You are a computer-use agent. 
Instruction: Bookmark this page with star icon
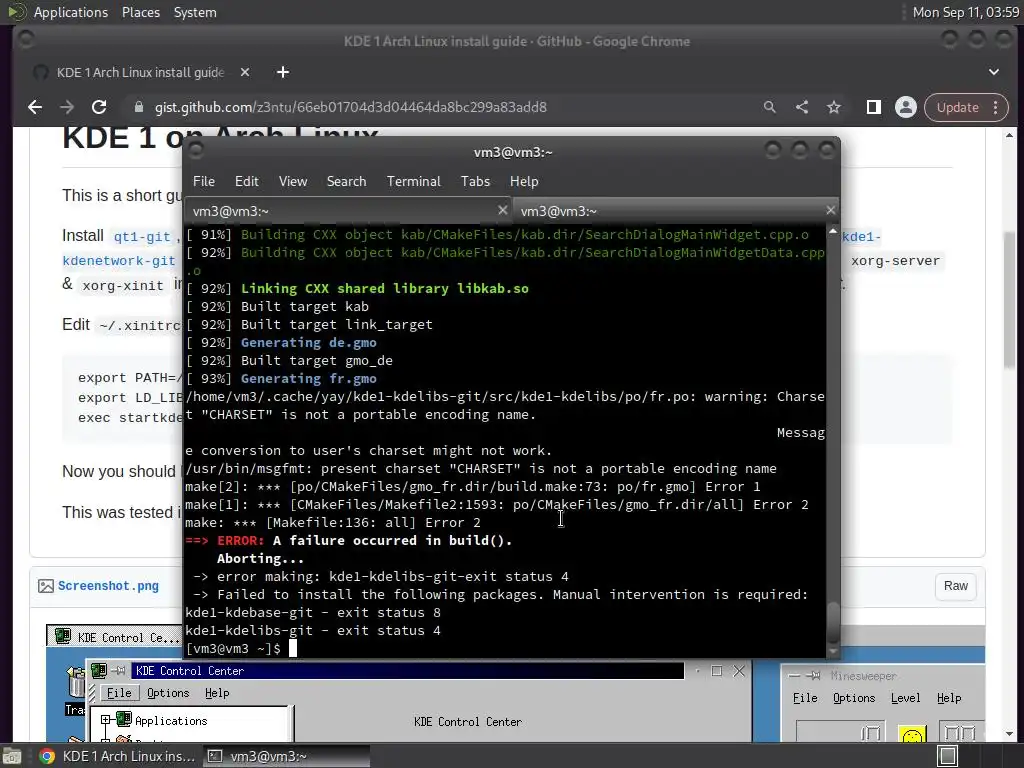pos(834,107)
